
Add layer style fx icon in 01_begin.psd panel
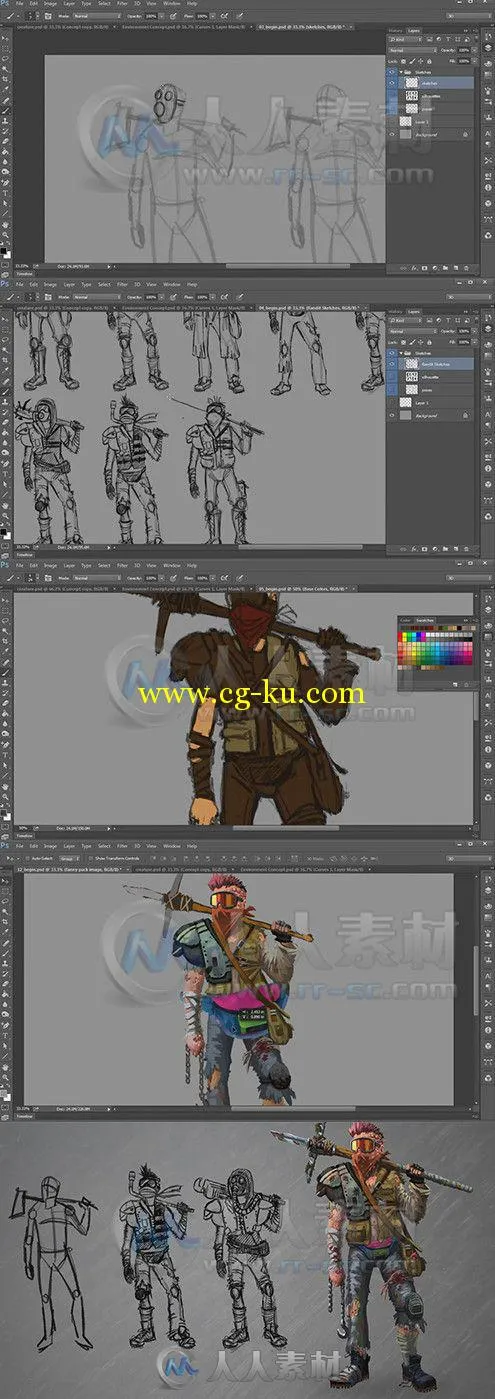click(414, 268)
